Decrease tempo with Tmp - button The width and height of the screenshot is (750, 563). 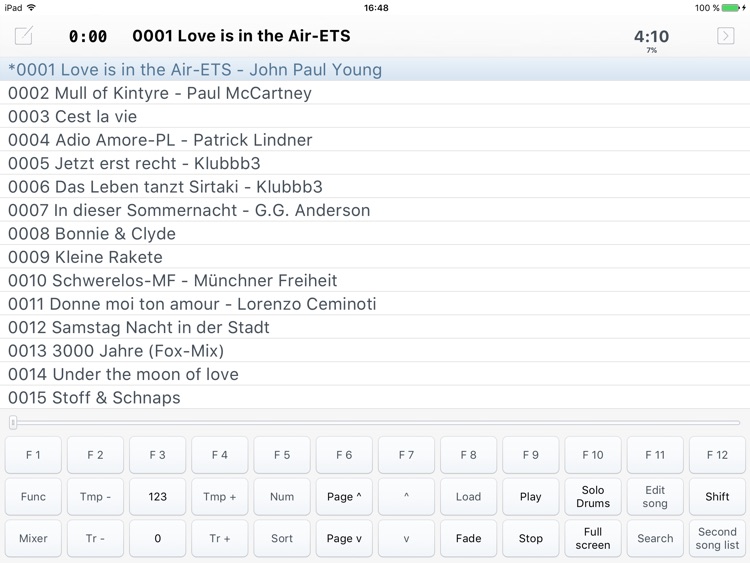point(95,497)
